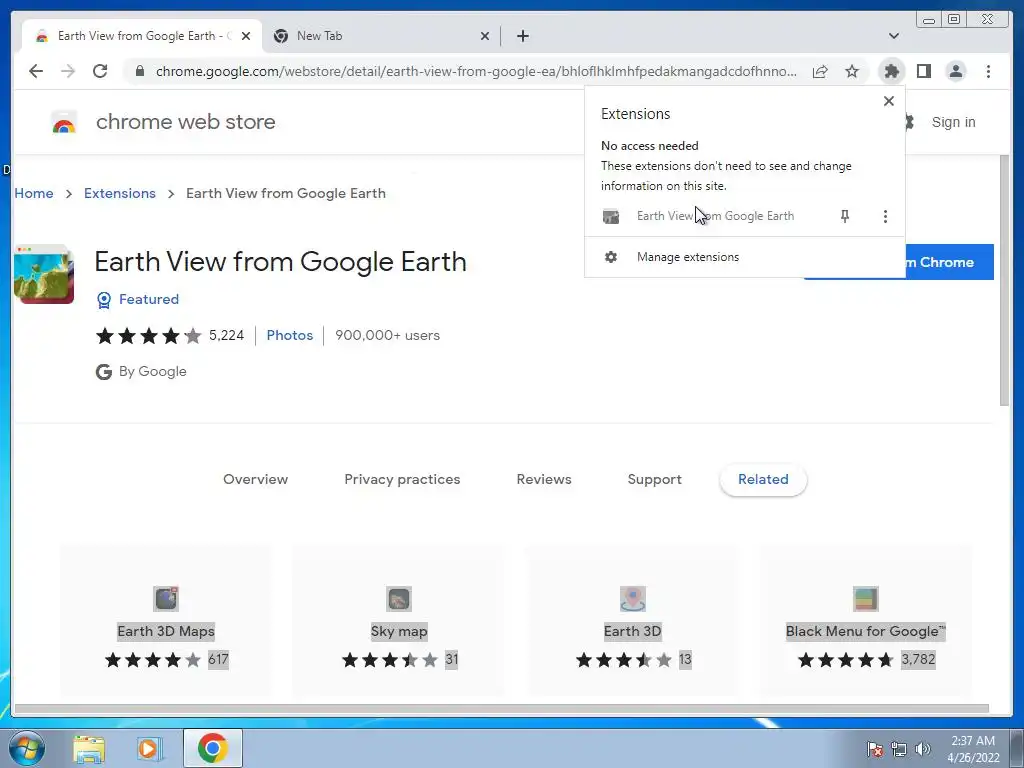Click the horizontal scrollbar at page bottom
This screenshot has width=1024, height=768.
click(x=502, y=709)
